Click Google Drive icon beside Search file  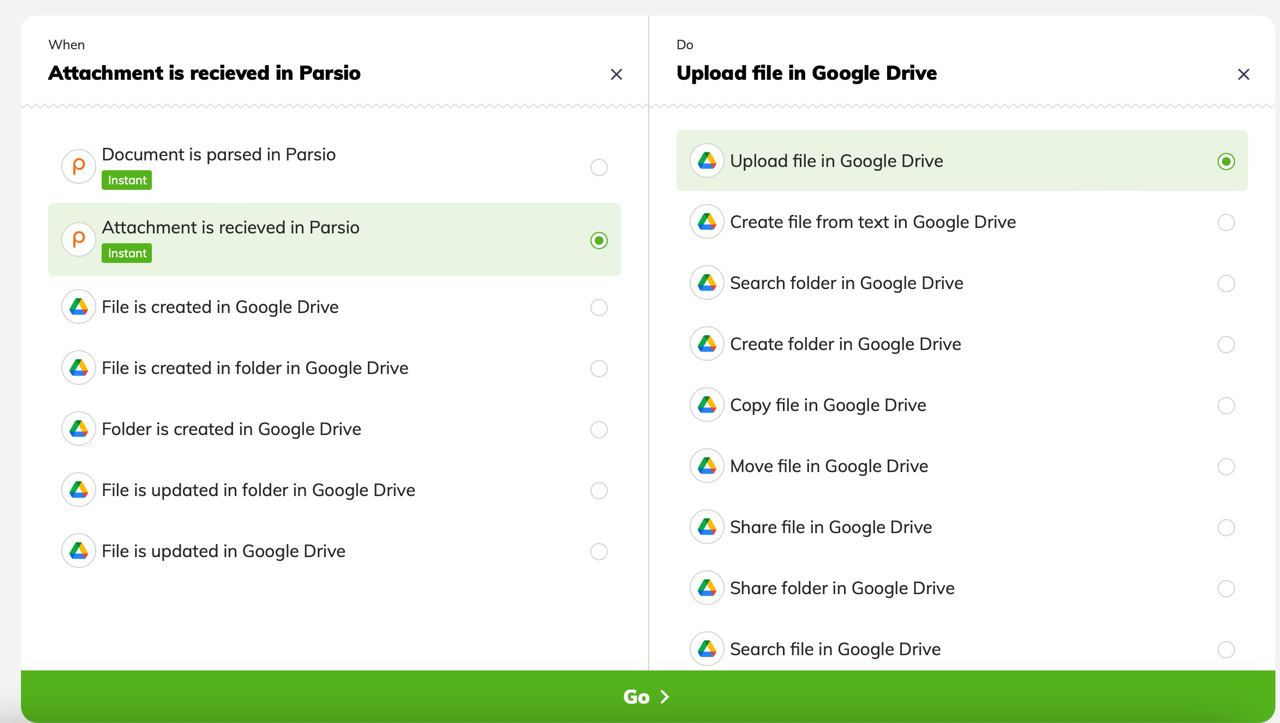click(706, 649)
